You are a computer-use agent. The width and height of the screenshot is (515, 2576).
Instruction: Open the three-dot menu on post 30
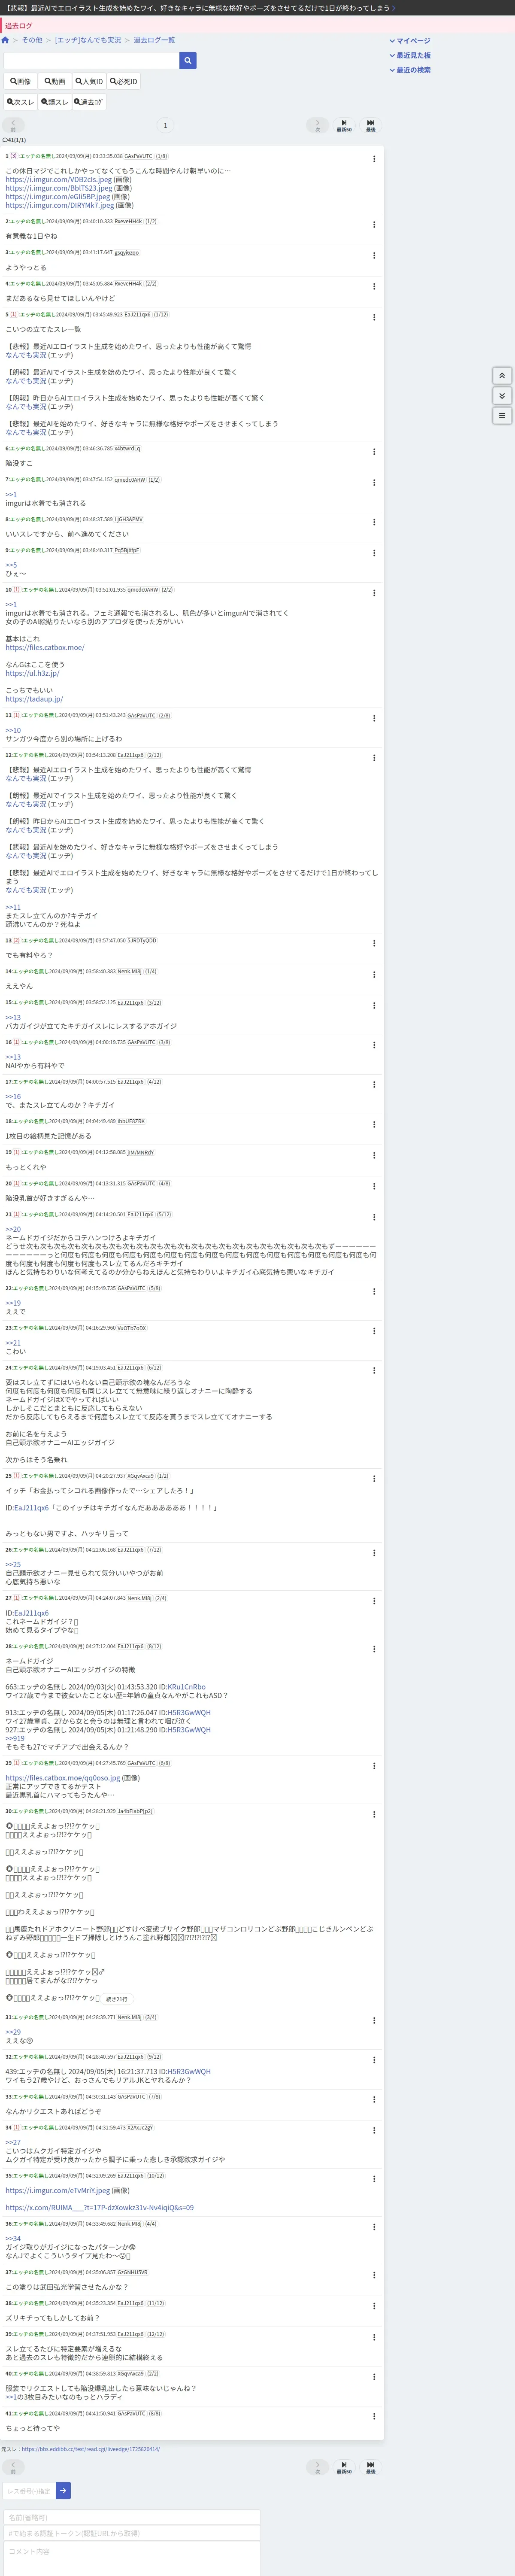374,1814
